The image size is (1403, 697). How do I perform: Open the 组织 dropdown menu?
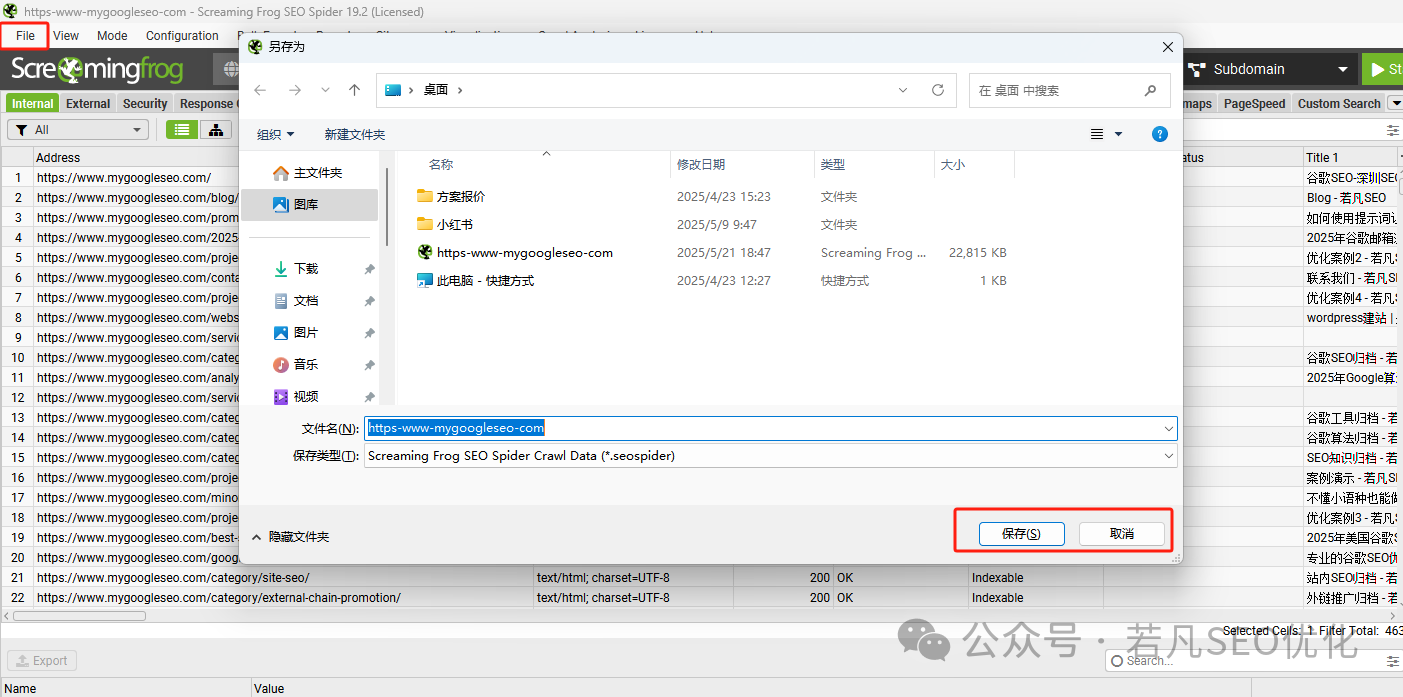pyautogui.click(x=276, y=134)
